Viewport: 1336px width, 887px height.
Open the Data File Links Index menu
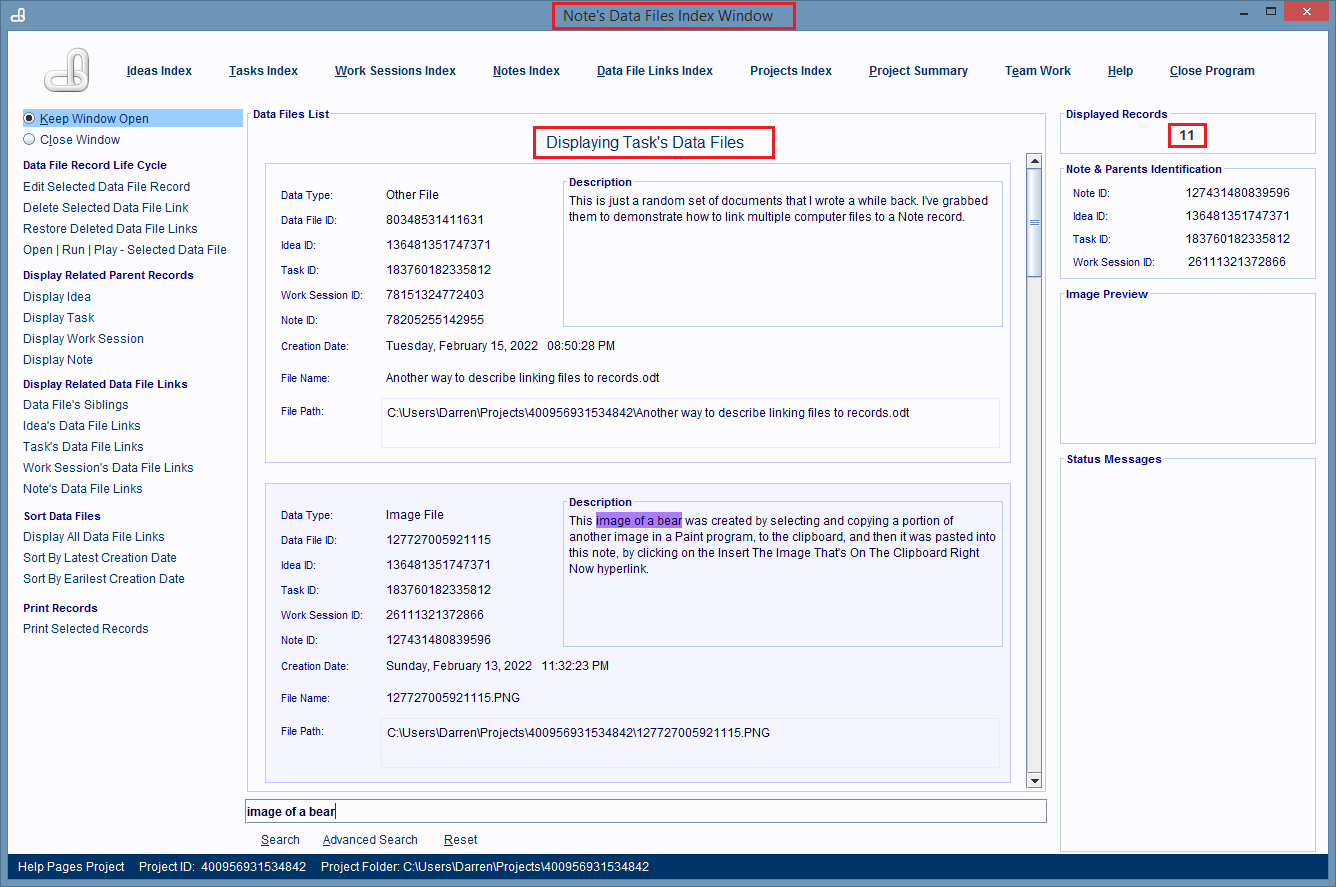[x=654, y=71]
